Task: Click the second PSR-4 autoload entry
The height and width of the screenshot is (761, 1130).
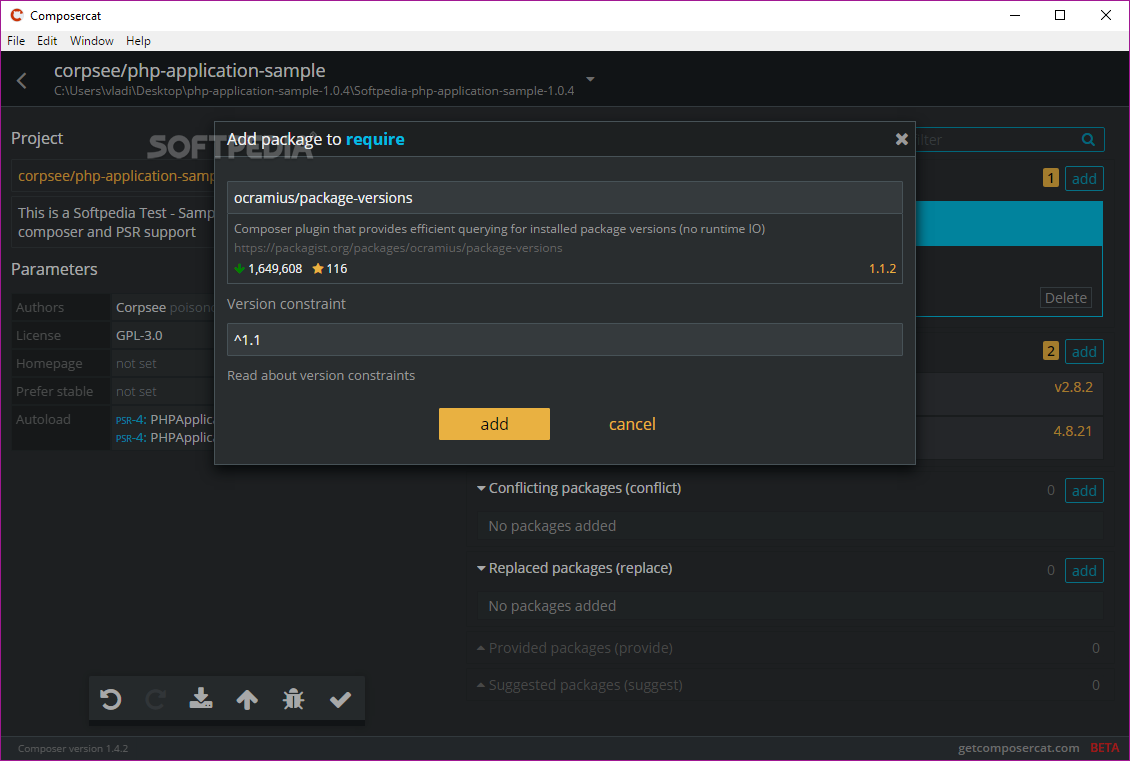Action: click(164, 437)
